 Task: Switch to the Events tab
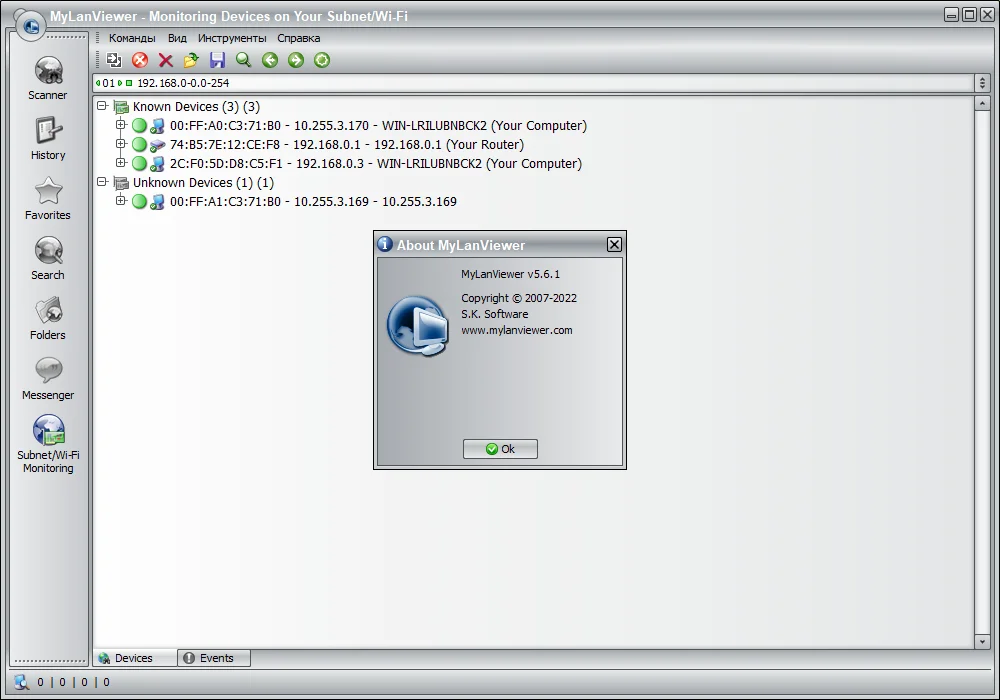point(214,658)
